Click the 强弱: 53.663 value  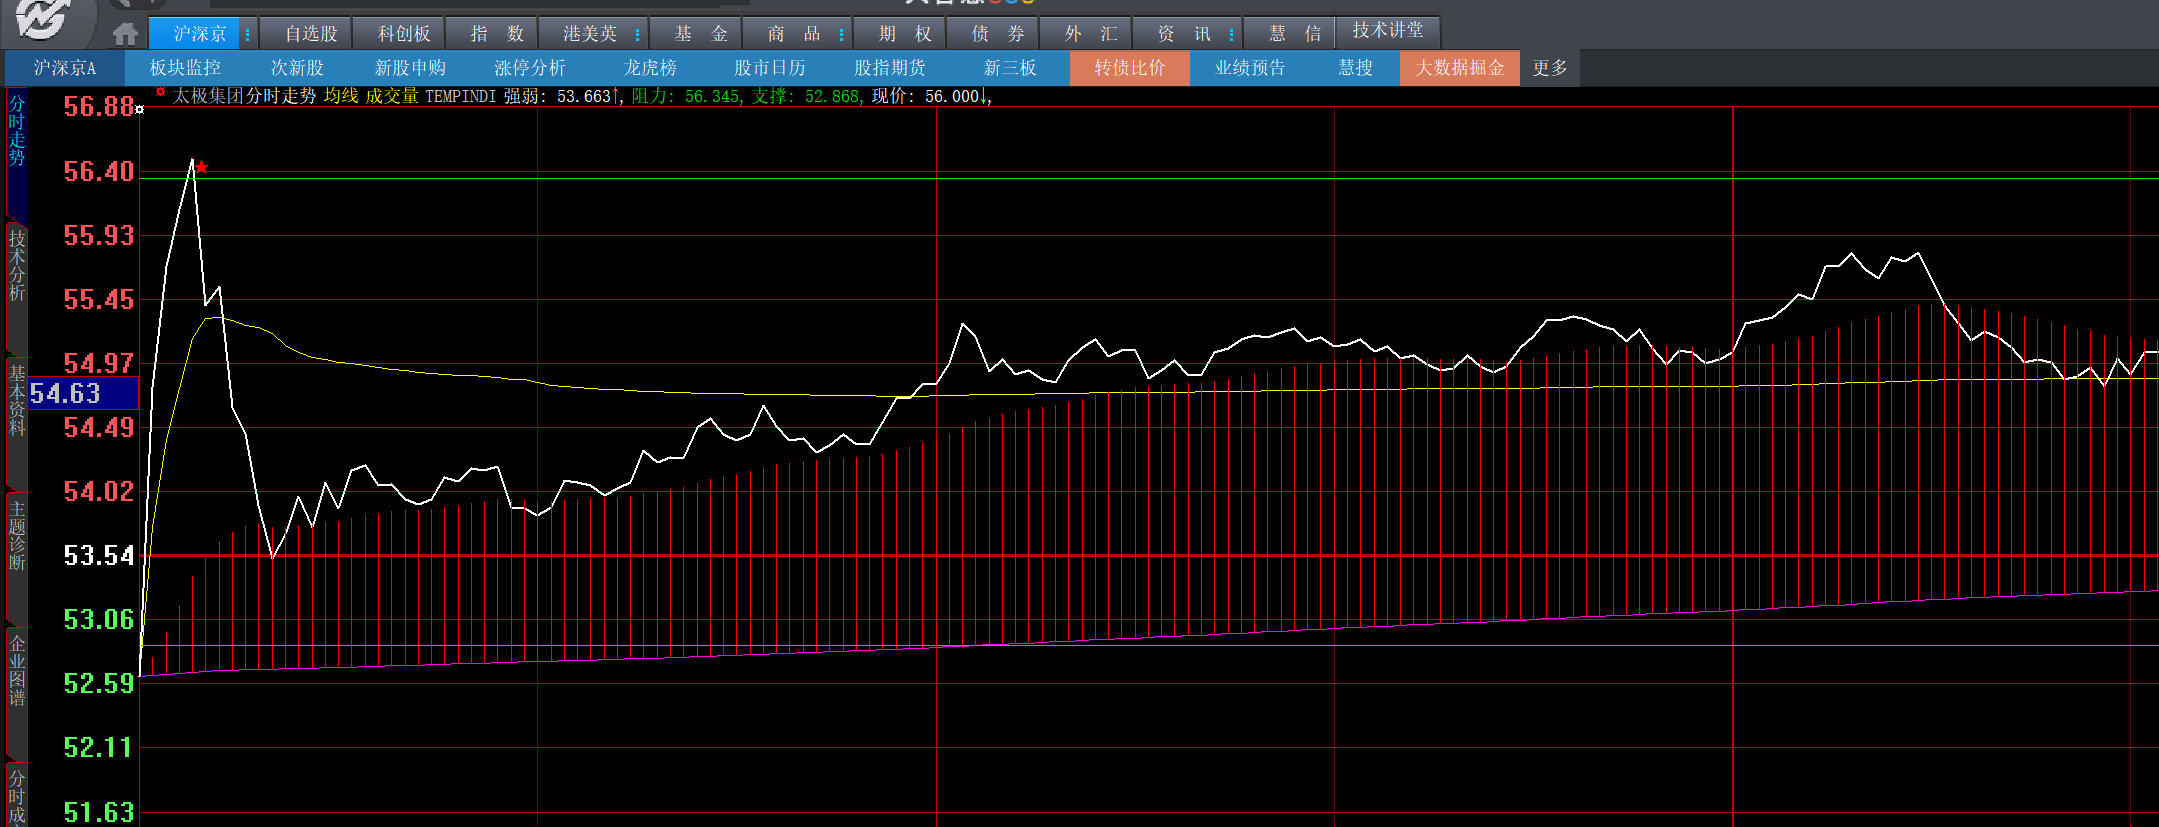click(562, 96)
